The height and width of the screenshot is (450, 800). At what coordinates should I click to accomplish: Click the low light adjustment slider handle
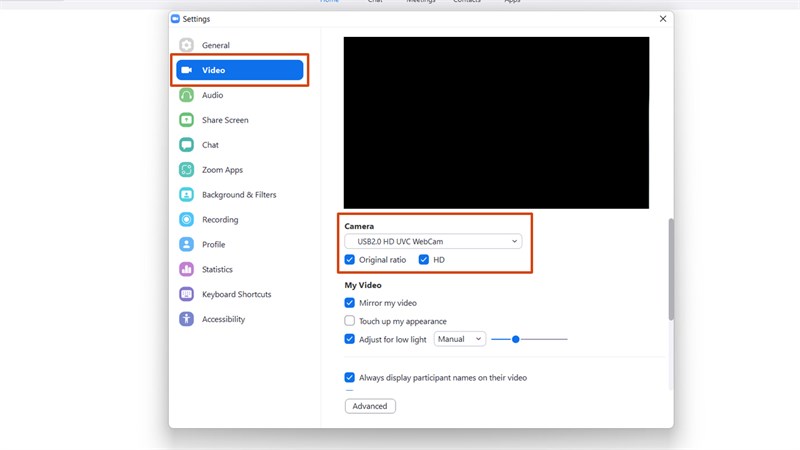click(516, 339)
